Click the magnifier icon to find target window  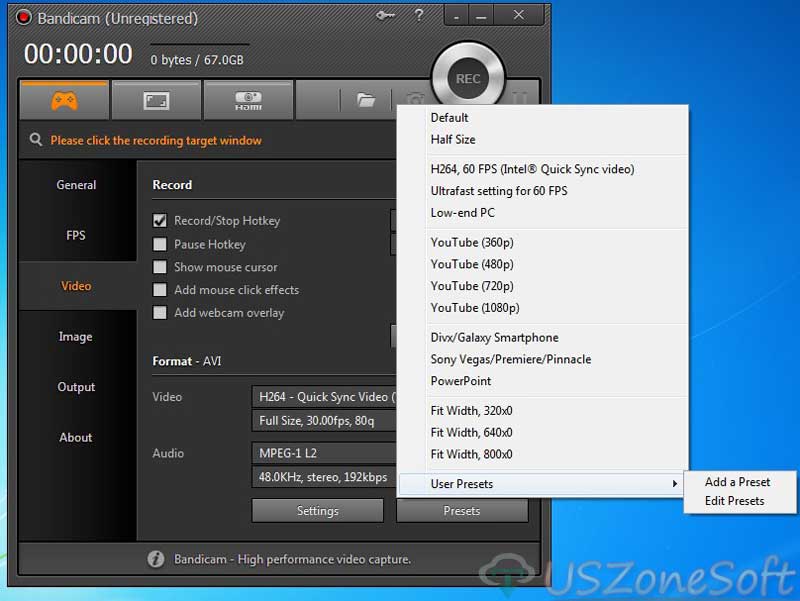coord(36,139)
